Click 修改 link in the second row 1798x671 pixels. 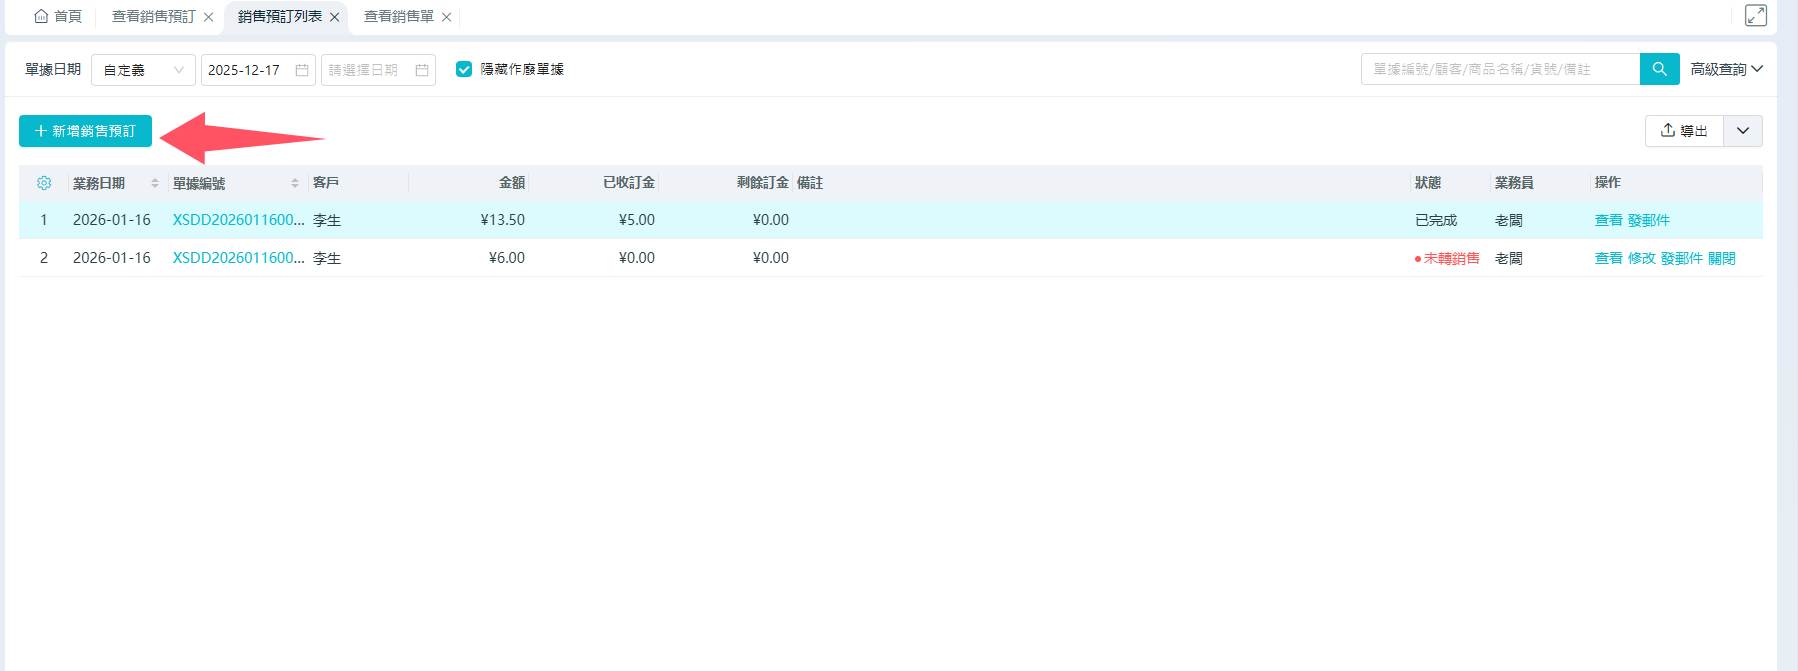[1641, 258]
